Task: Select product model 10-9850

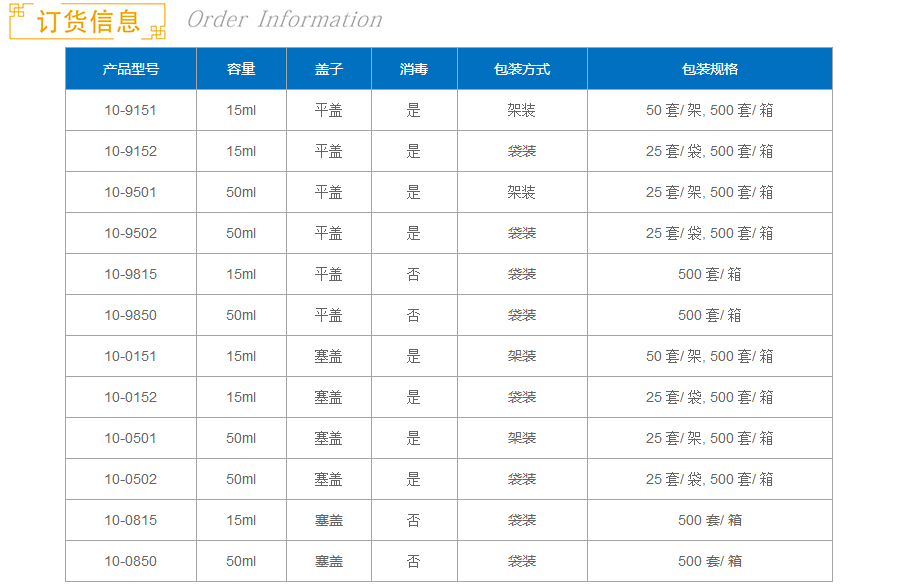Action: 130,315
